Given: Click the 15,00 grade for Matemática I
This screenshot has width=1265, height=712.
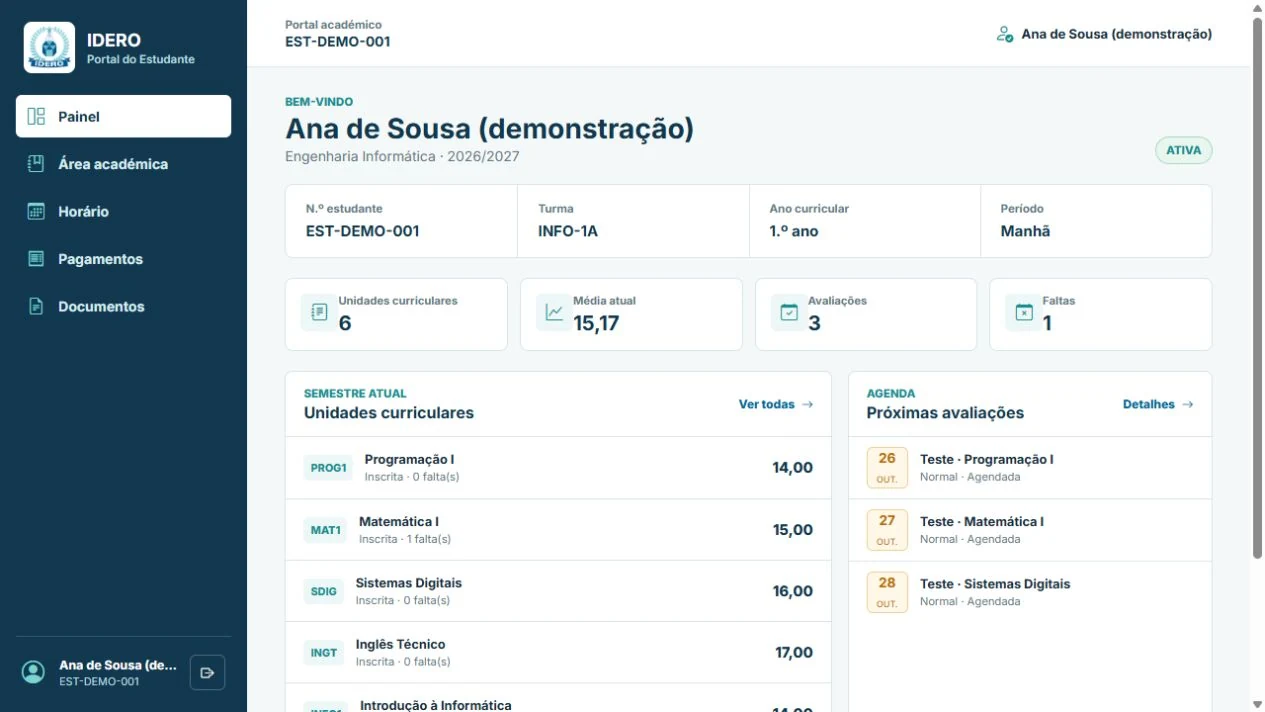Looking at the screenshot, I should (x=792, y=530).
